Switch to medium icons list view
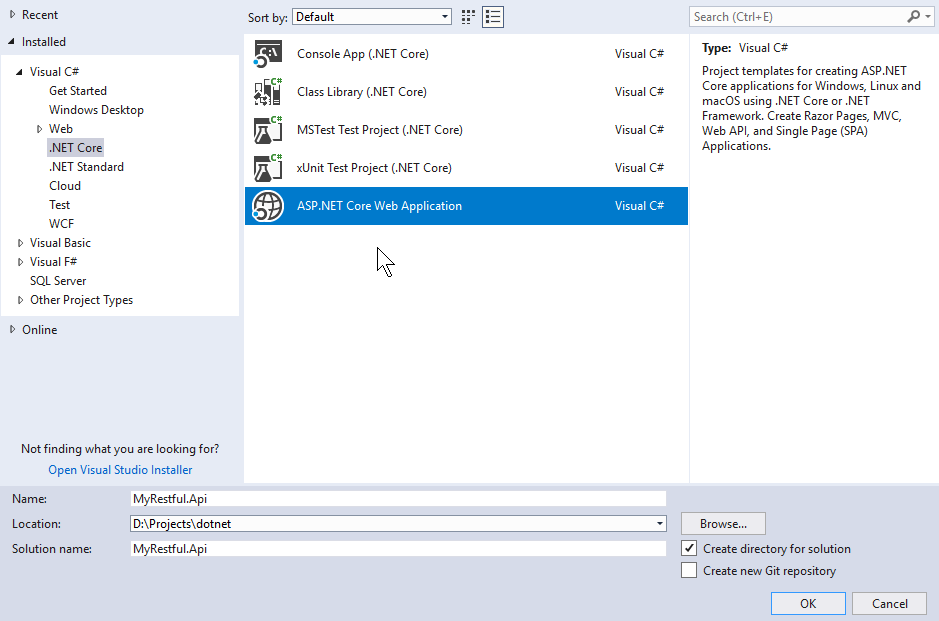The image size is (939, 621). [493, 17]
